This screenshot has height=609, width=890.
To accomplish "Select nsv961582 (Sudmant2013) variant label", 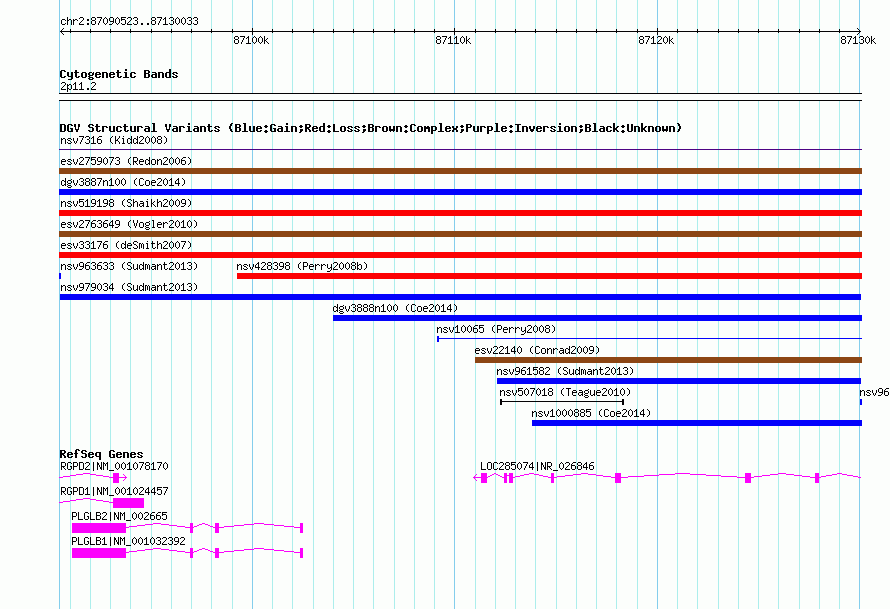I will 565,371.
